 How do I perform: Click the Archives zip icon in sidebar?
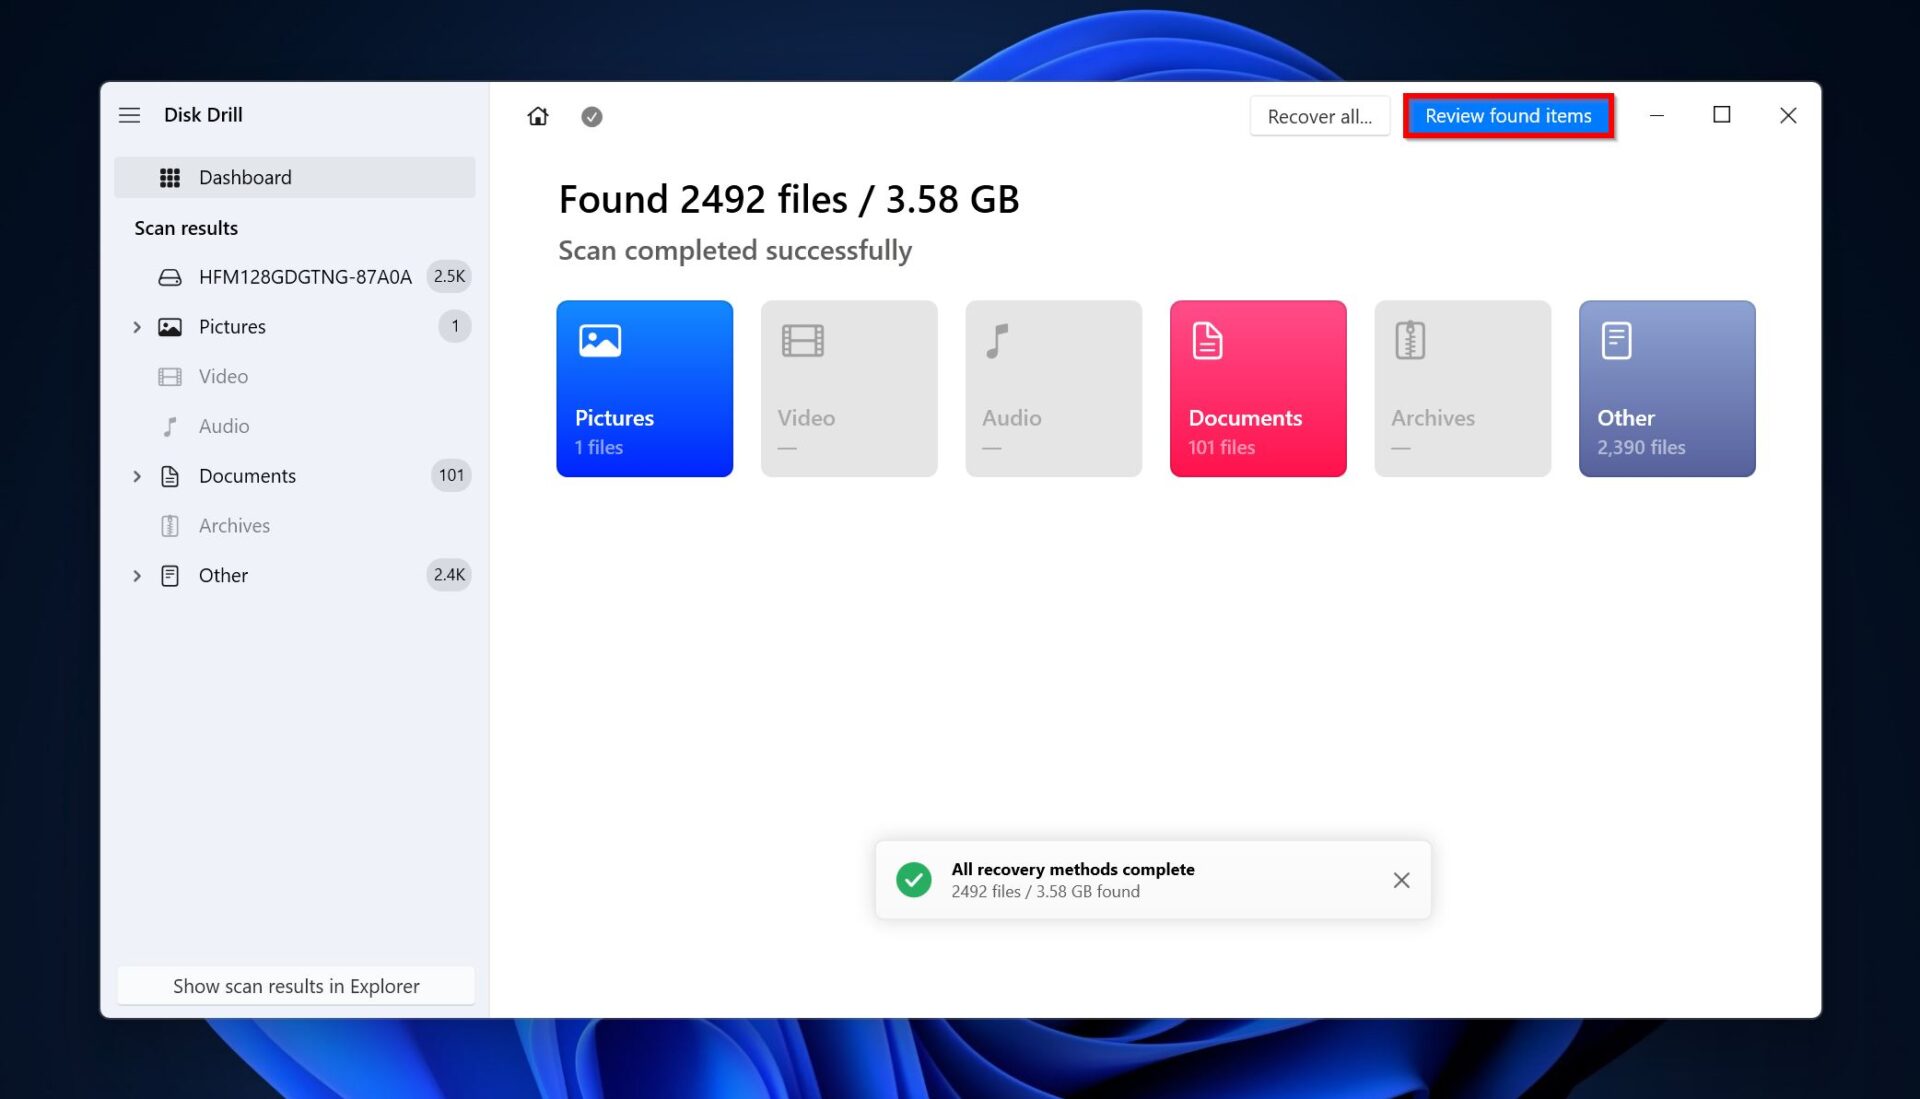[x=170, y=525]
